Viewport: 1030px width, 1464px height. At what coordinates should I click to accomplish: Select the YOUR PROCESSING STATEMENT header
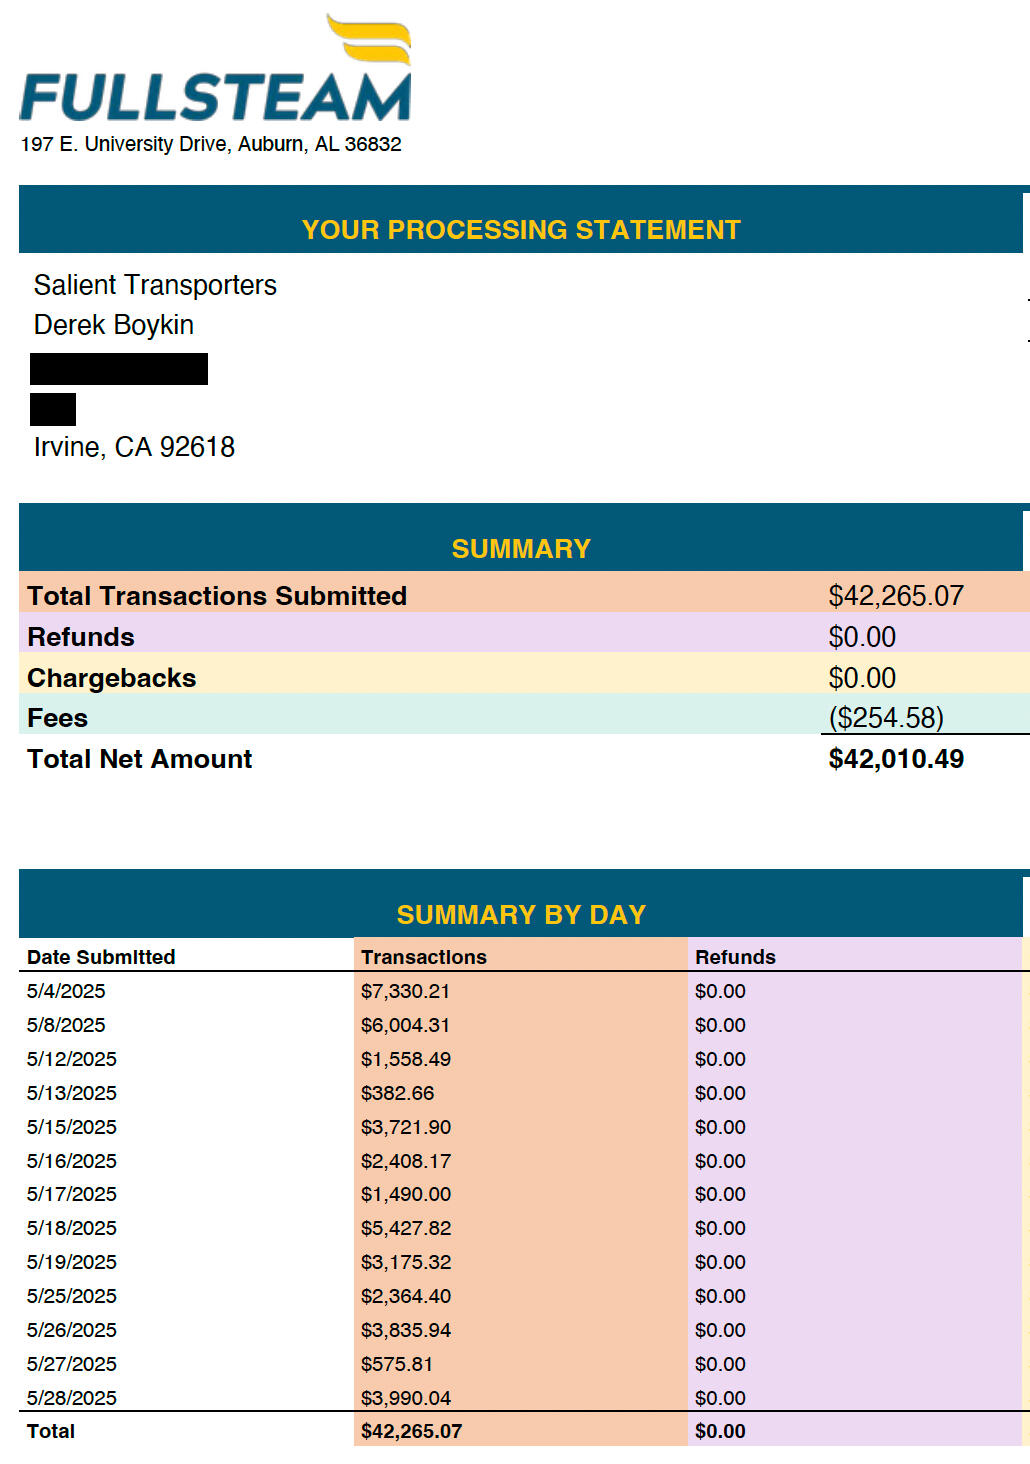point(521,230)
